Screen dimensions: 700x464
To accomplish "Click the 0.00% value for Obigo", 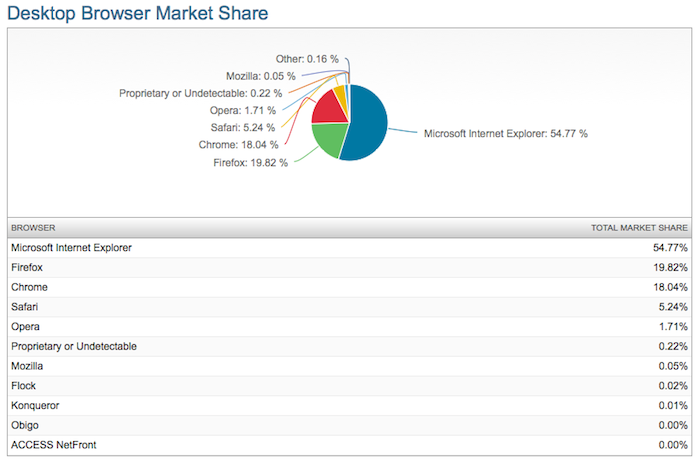I will coord(673,425).
